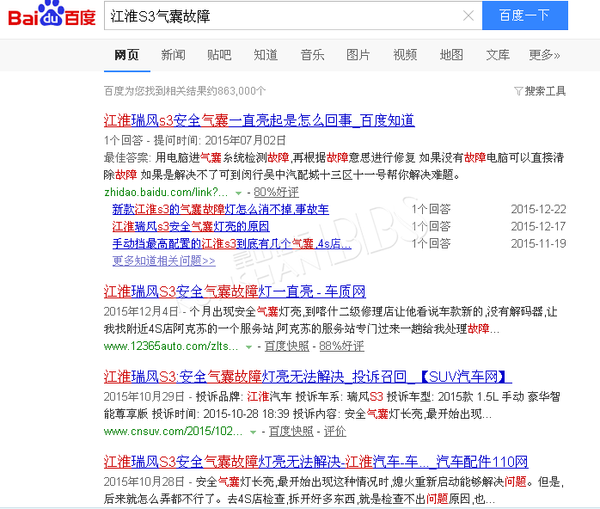Open 百度快照 for the cnsuv result
The width and height of the screenshot is (600, 509).
pyautogui.click(x=291, y=431)
